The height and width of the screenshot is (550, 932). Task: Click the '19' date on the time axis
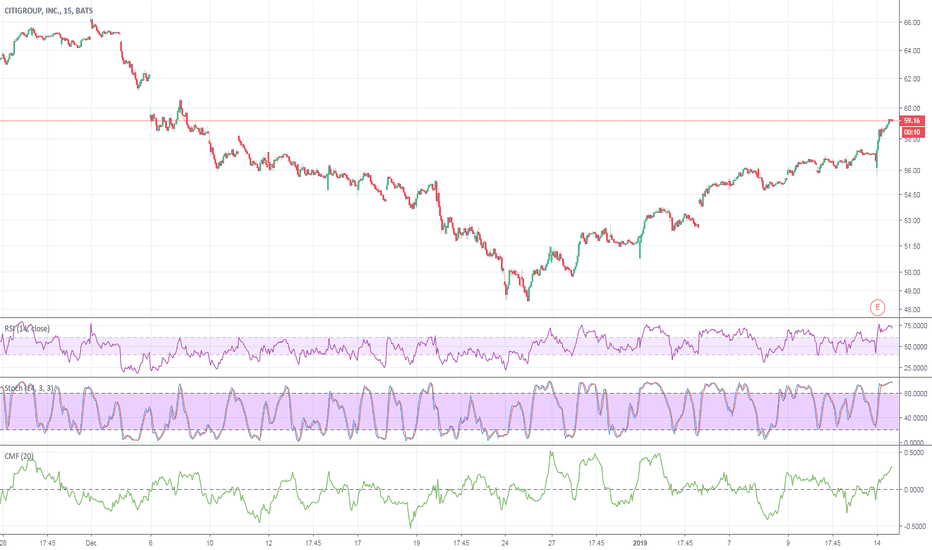pyautogui.click(x=417, y=543)
